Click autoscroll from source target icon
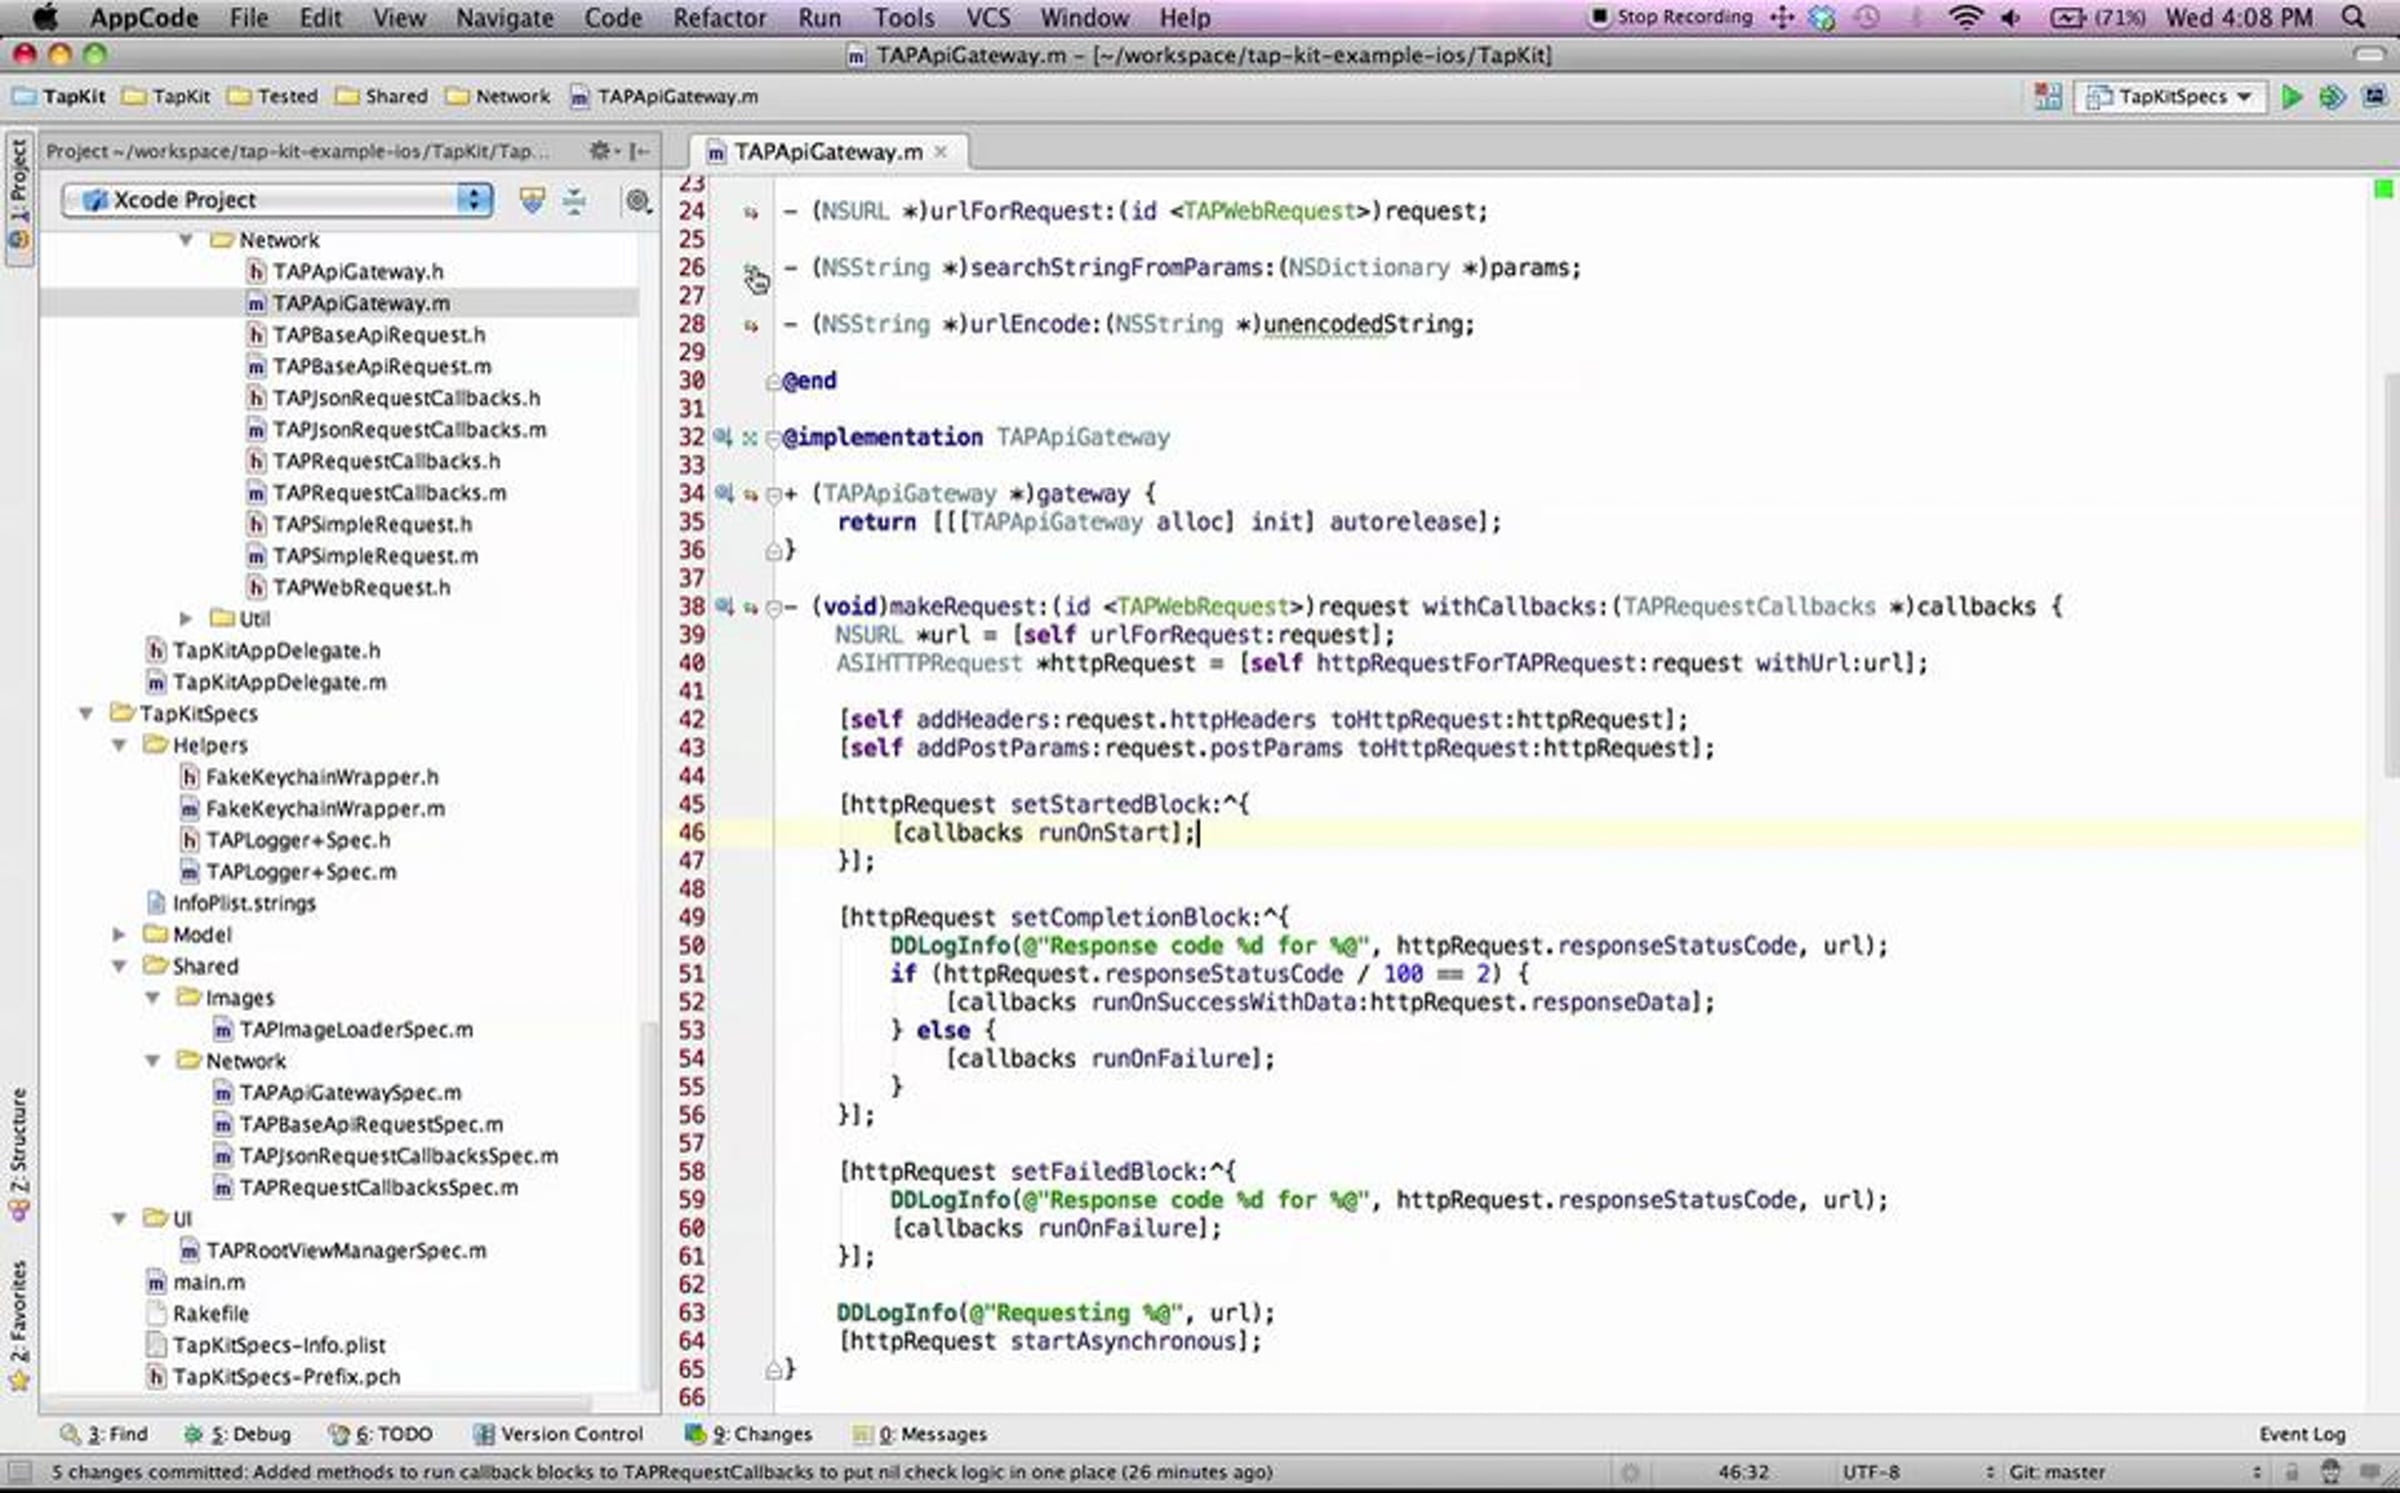This screenshot has height=1493, width=2400. tap(637, 201)
